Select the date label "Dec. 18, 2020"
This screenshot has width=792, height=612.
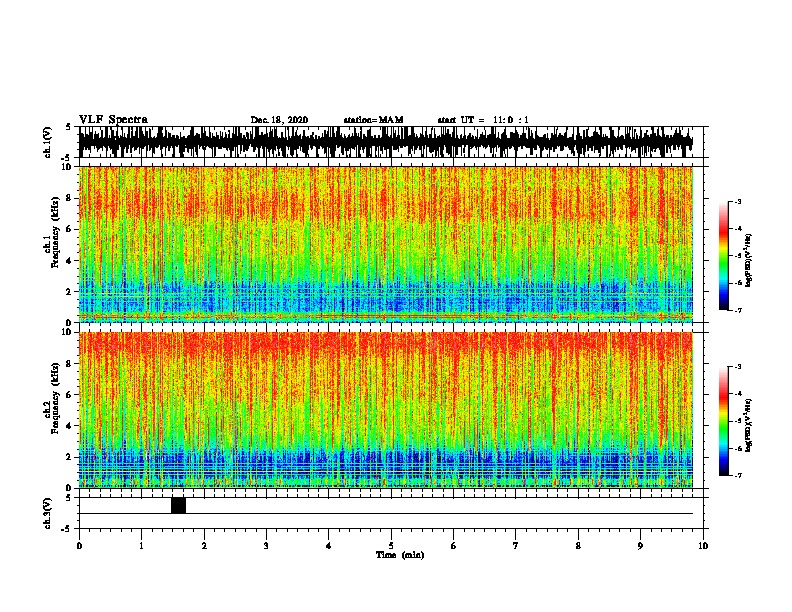coord(279,120)
